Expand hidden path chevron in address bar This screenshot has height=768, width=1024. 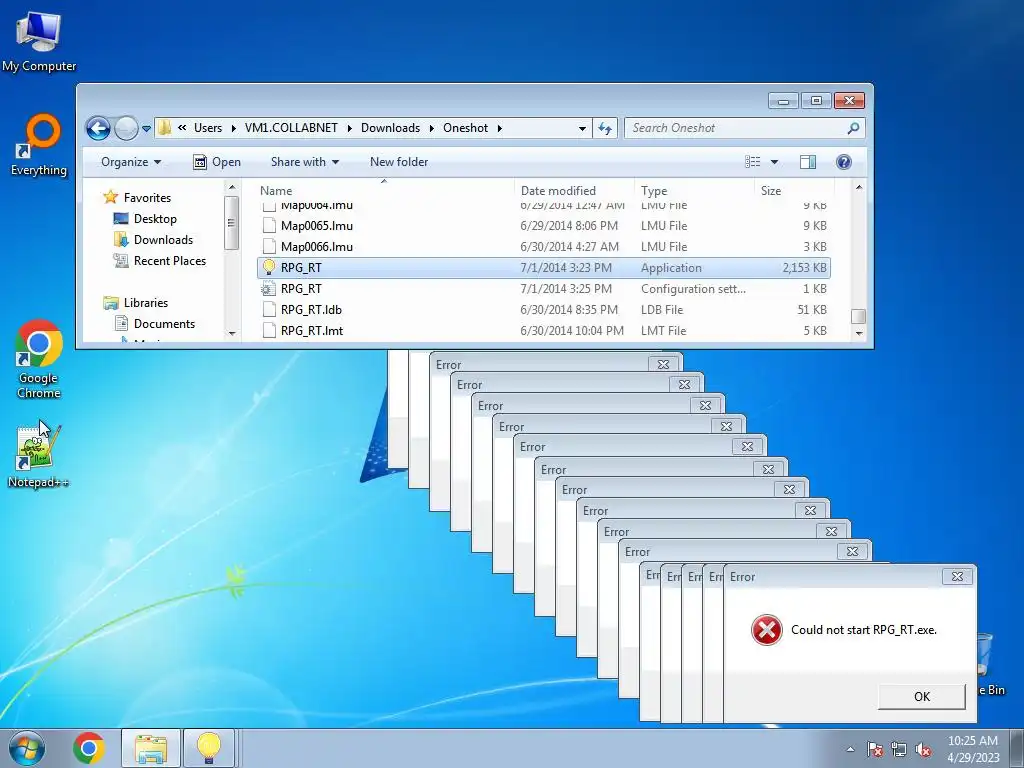(x=182, y=128)
